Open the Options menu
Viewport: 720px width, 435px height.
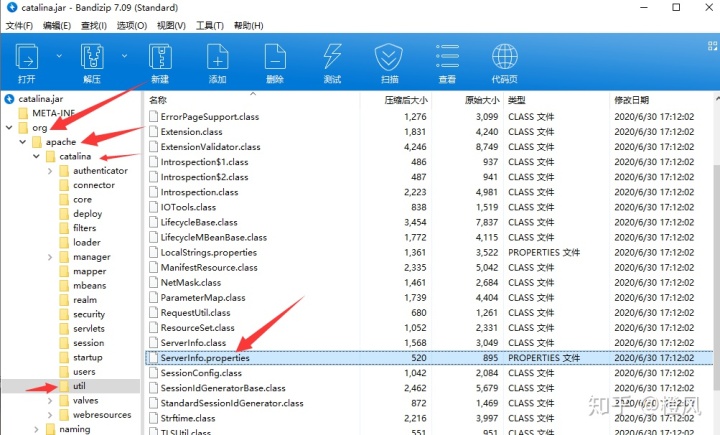[x=132, y=26]
